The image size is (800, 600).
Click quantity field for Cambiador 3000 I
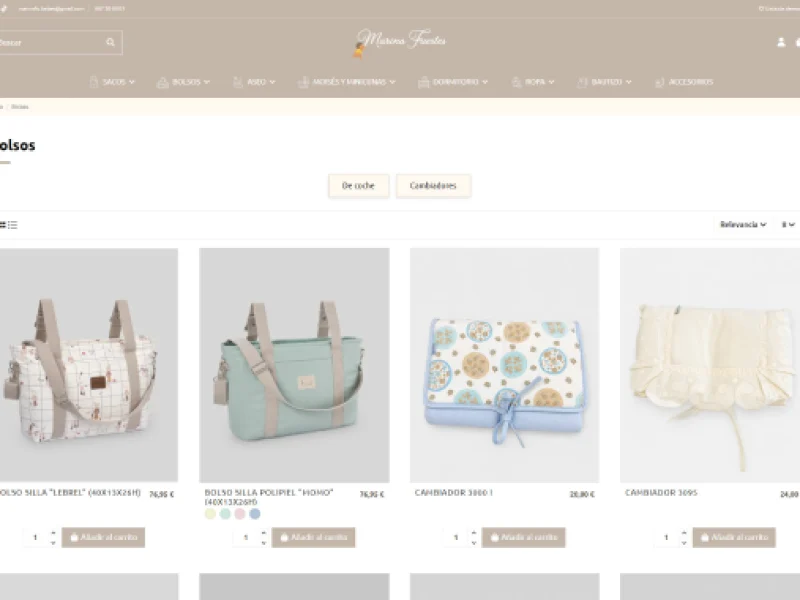pos(456,537)
